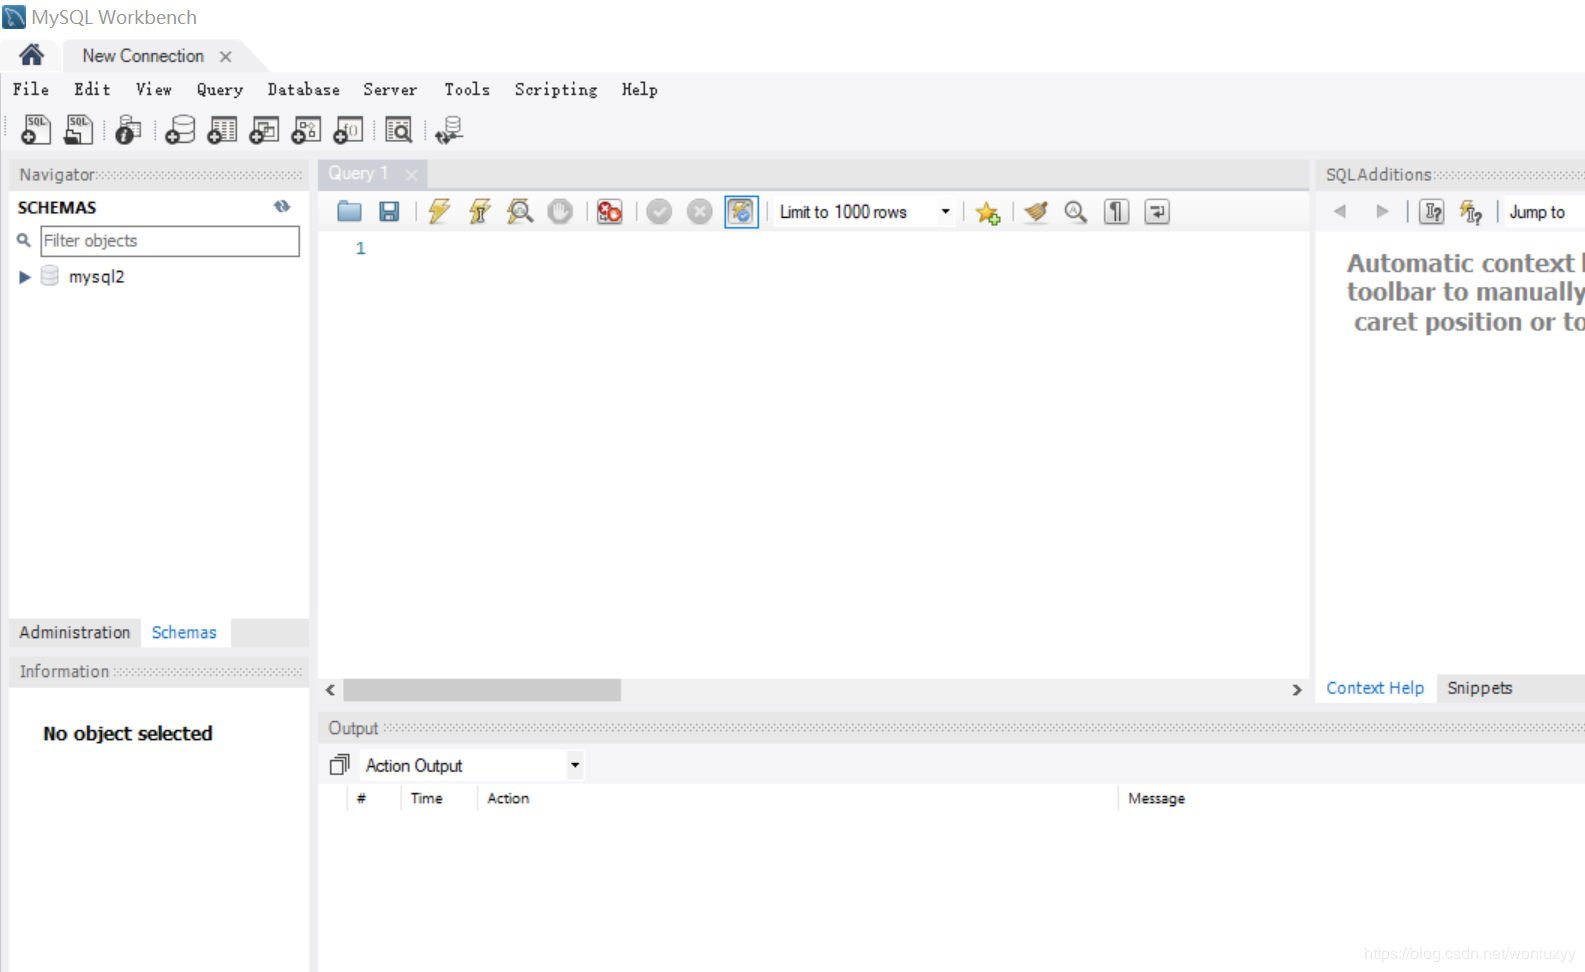Create a new SQL tab icon

[x=36, y=130]
